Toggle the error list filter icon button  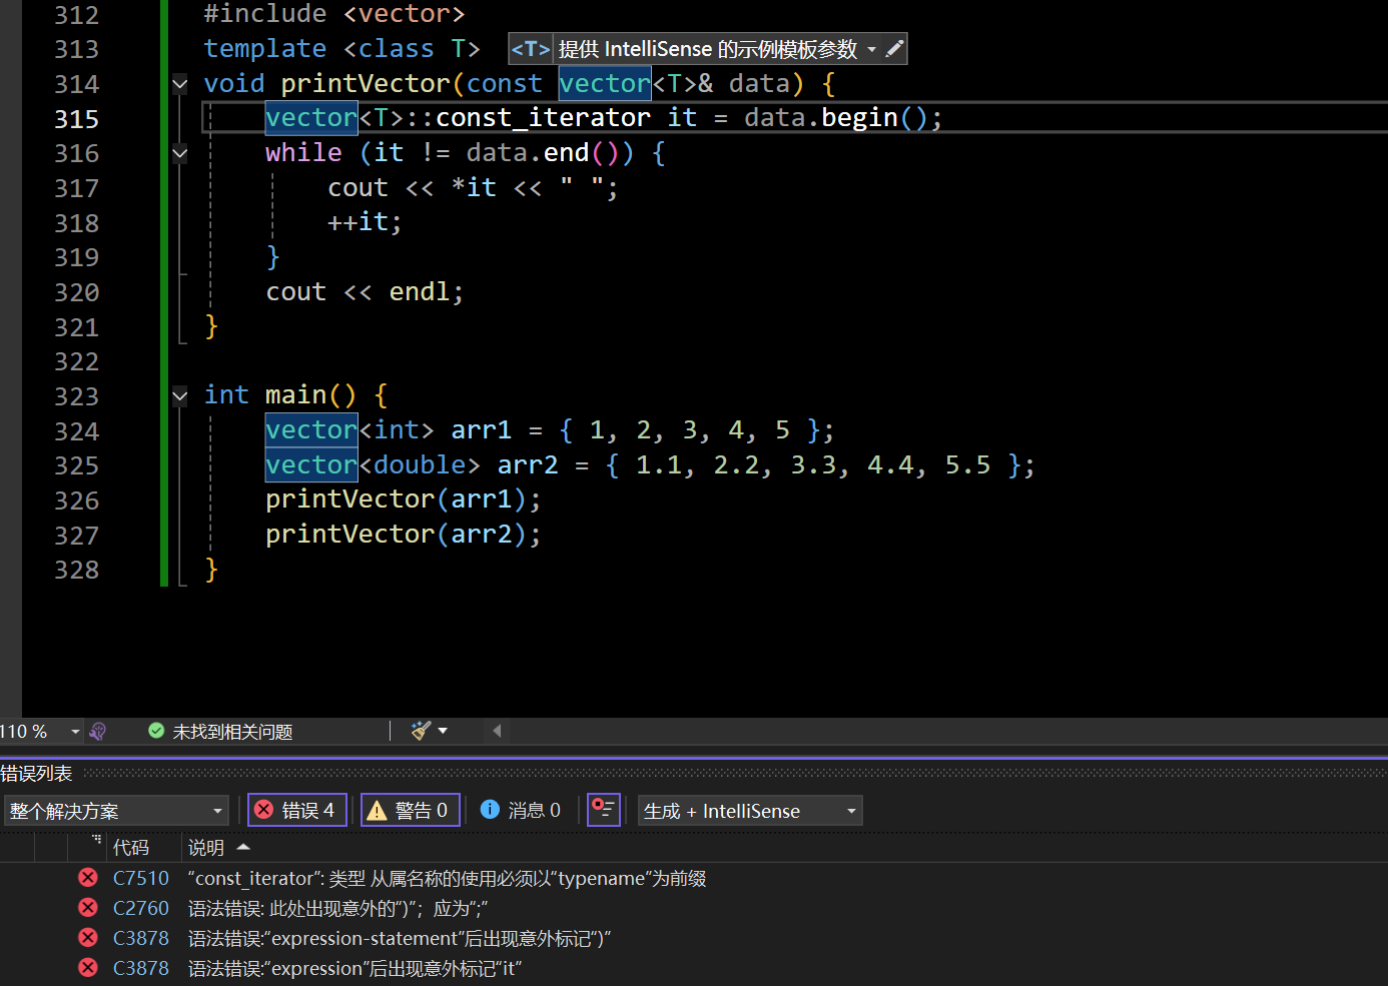pyautogui.click(x=604, y=809)
